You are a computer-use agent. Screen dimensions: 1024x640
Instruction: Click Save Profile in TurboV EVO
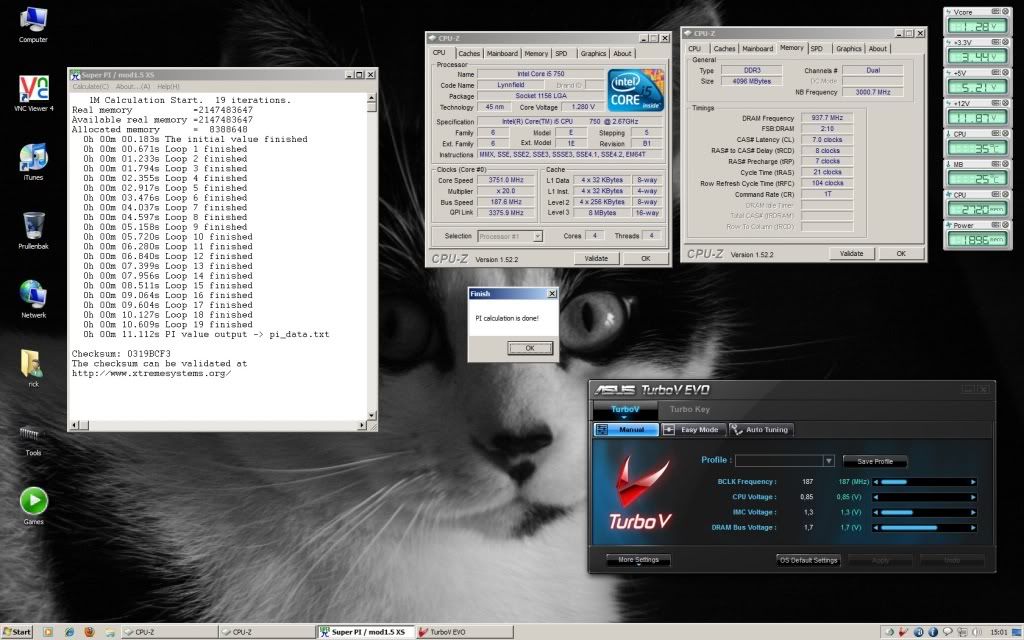pyautogui.click(x=875, y=461)
